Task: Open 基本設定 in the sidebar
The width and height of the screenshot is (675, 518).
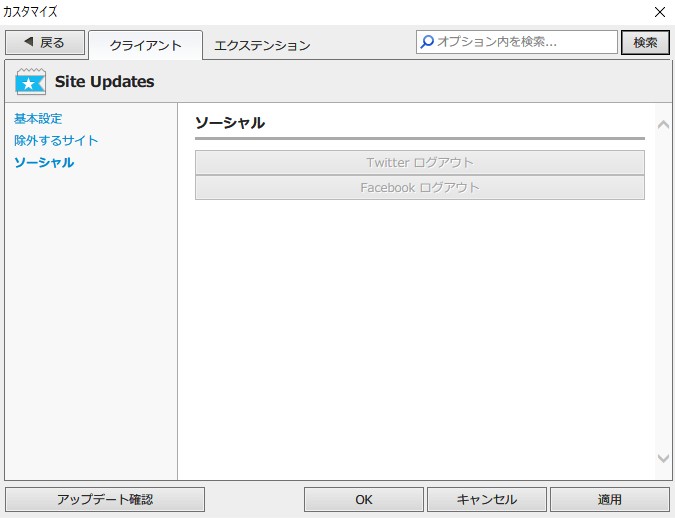Action: point(38,118)
